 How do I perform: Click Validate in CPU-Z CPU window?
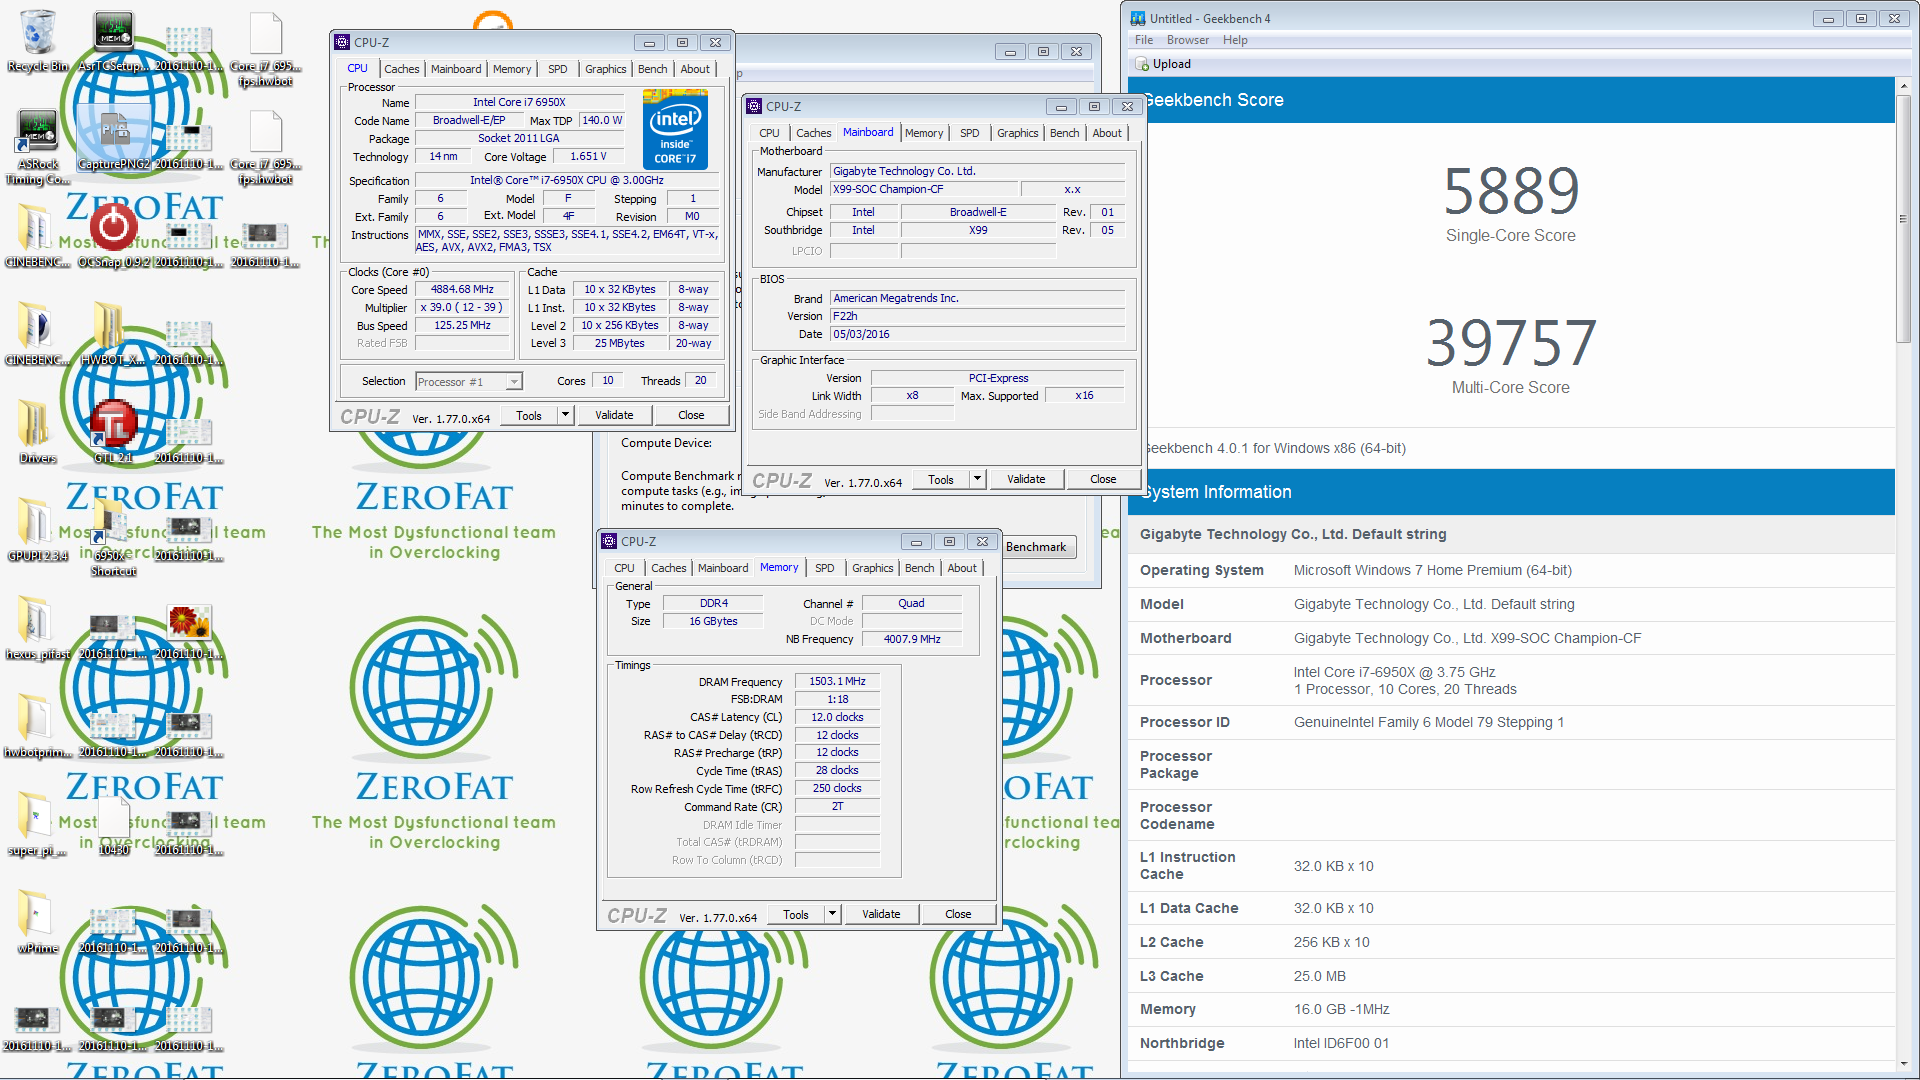[x=614, y=415]
